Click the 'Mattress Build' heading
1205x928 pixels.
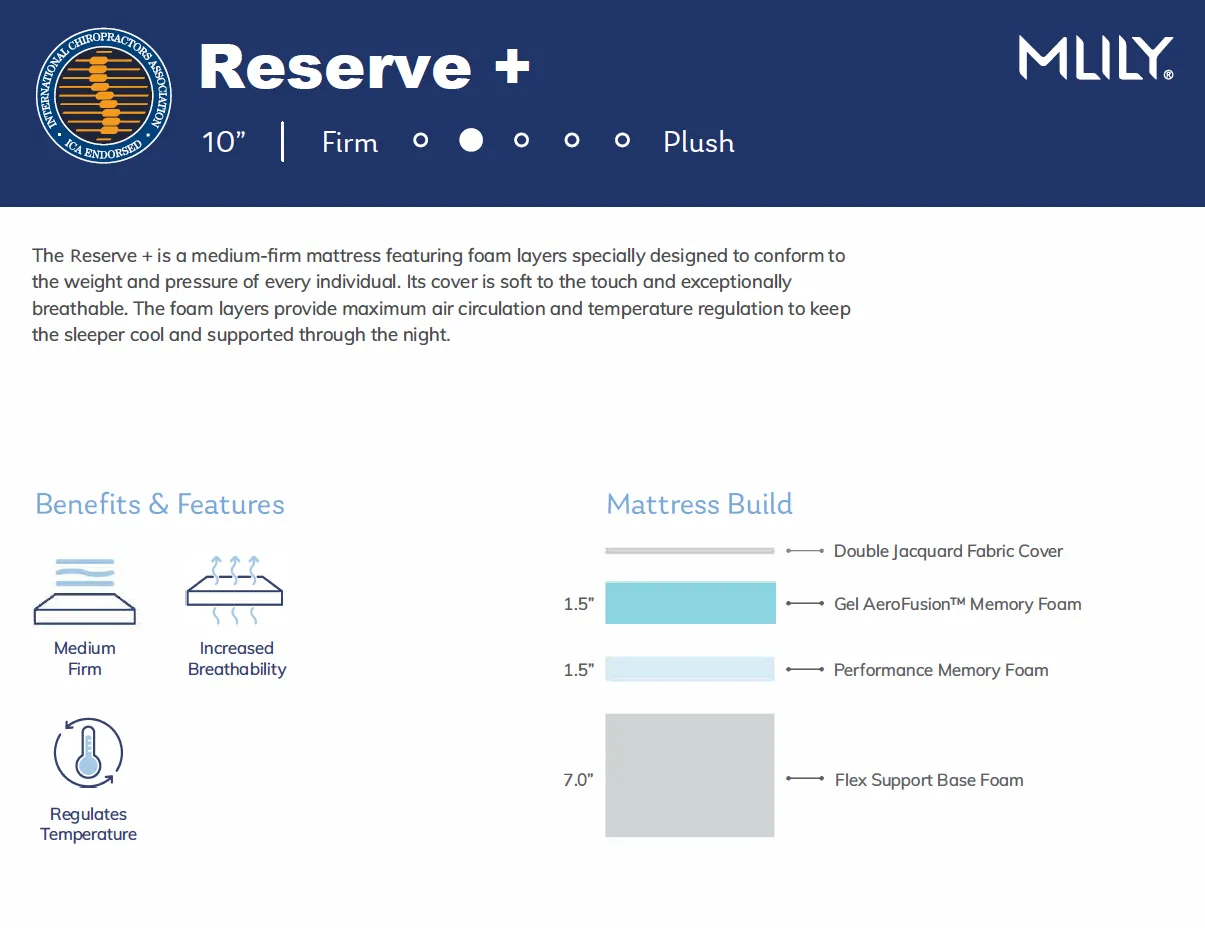click(700, 504)
